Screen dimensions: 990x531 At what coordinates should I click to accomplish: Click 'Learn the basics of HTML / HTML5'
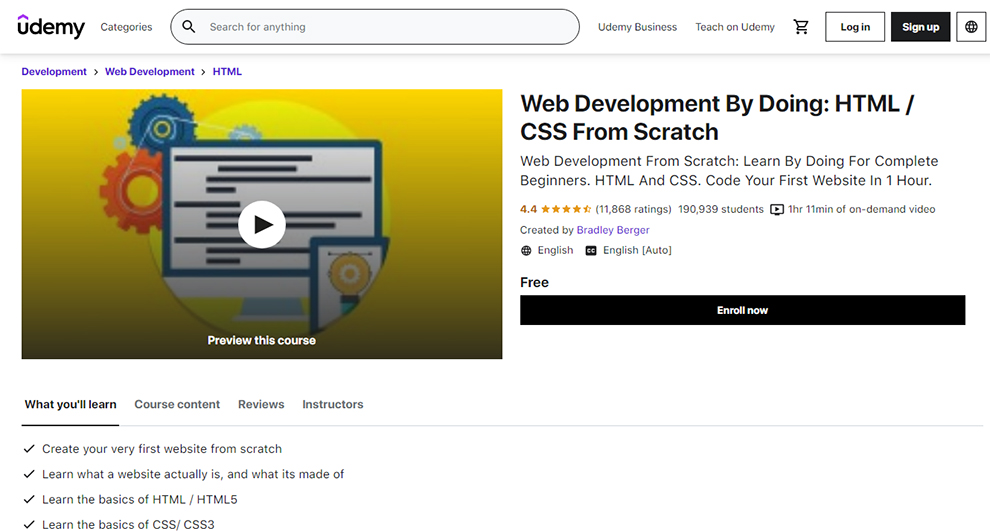(140, 499)
